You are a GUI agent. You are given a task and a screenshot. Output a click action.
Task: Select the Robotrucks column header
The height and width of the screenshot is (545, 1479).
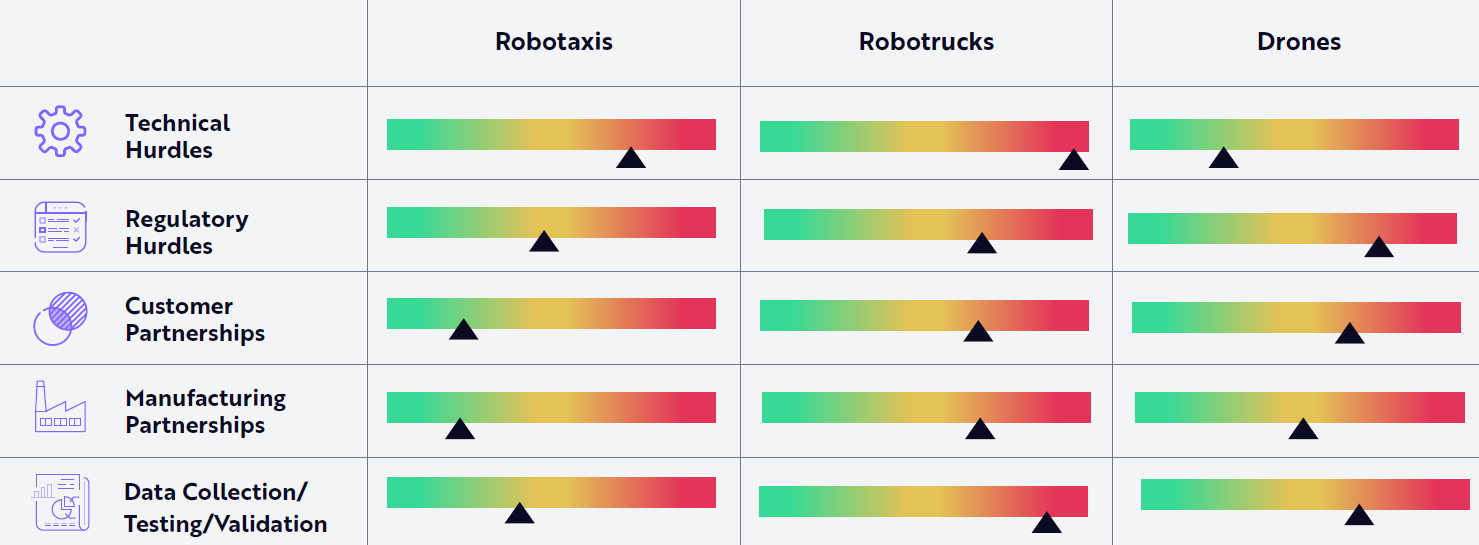[x=926, y=42]
